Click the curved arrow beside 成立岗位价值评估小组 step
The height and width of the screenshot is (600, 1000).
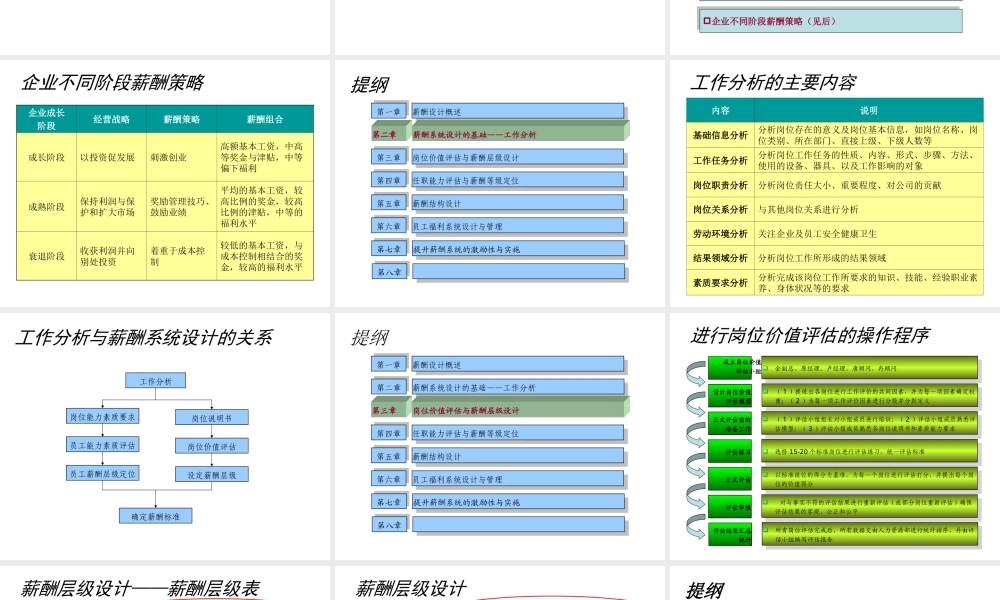click(695, 370)
